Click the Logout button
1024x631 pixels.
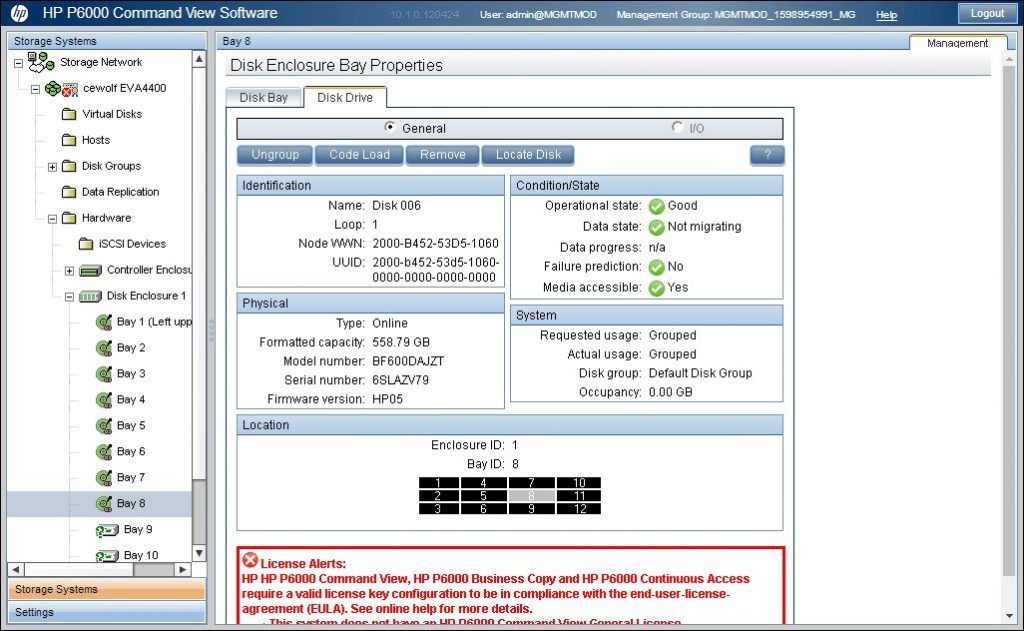coord(987,13)
